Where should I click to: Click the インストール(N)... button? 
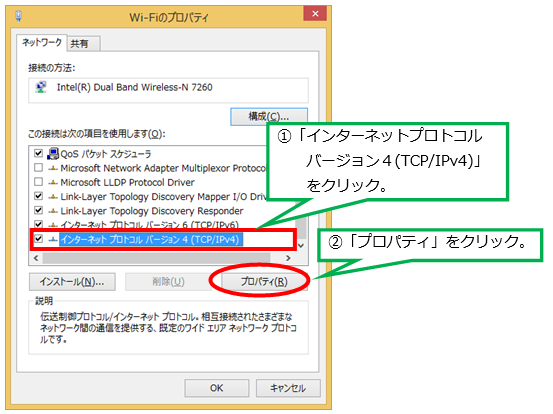[x=72, y=282]
